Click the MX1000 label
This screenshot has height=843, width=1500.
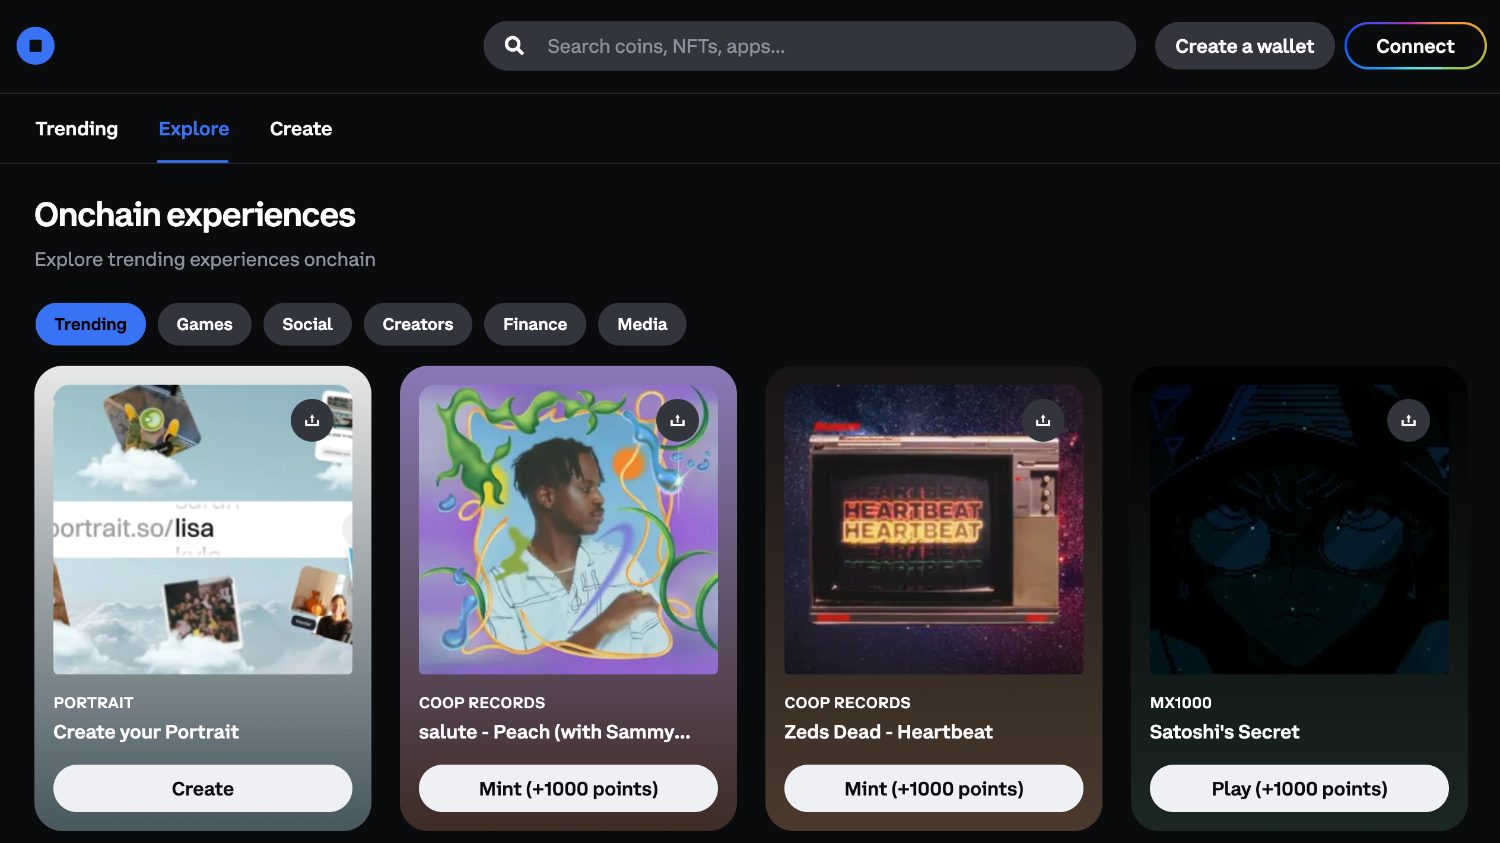point(1181,703)
